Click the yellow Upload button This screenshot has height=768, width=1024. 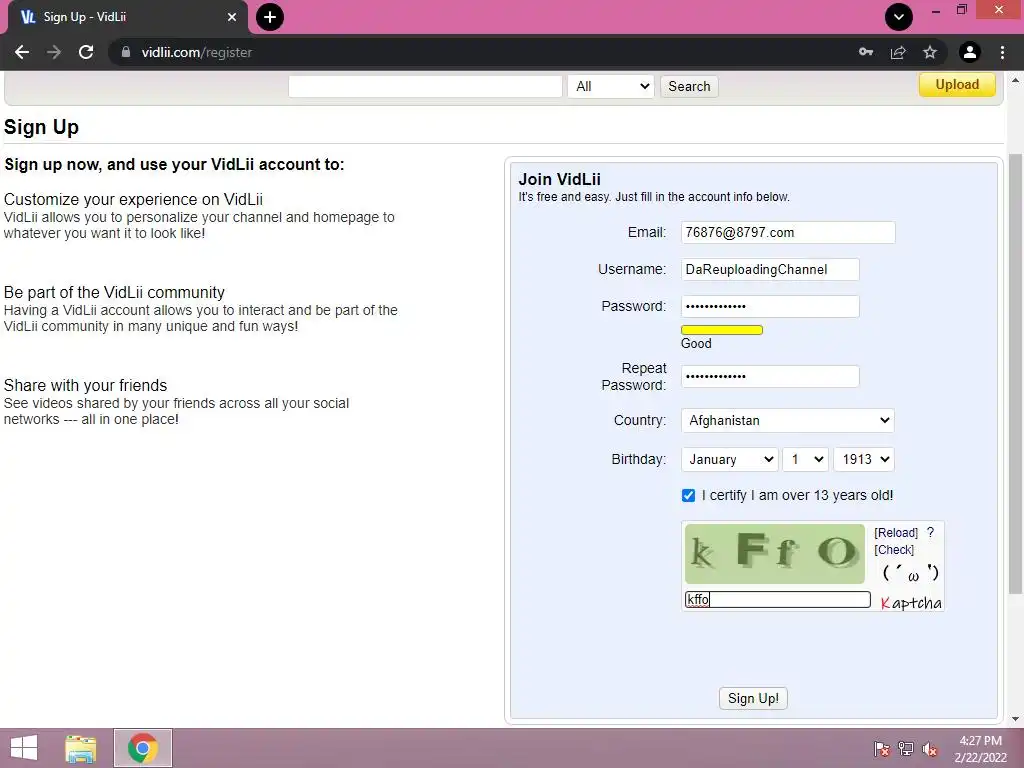957,84
